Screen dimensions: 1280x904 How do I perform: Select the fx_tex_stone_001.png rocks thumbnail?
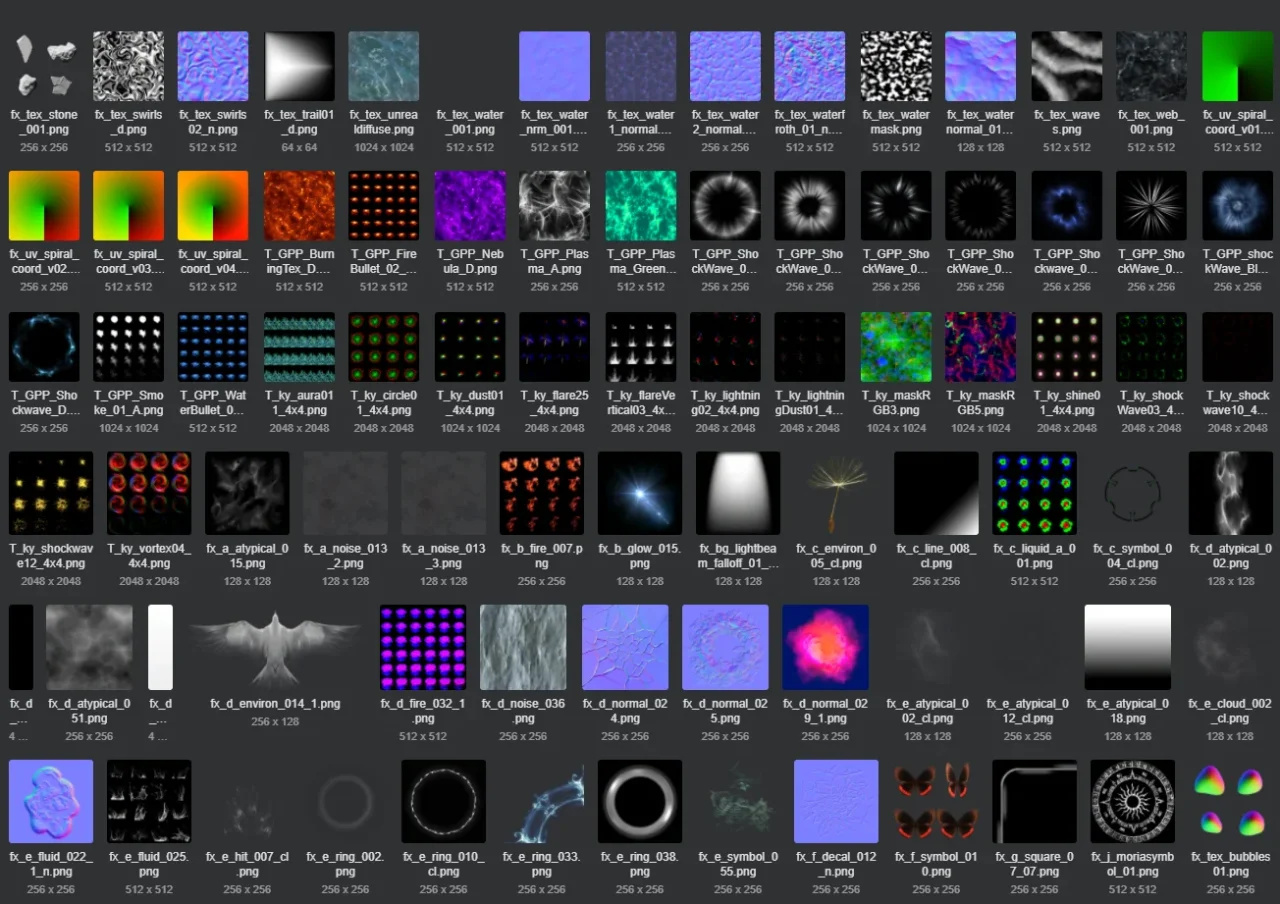(x=44, y=66)
